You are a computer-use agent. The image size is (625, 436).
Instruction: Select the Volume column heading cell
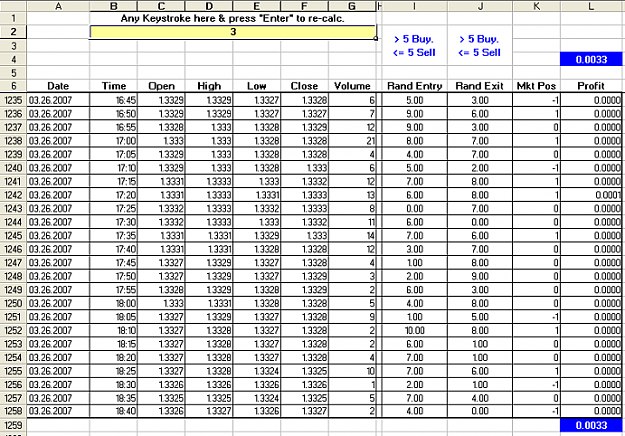point(352,86)
